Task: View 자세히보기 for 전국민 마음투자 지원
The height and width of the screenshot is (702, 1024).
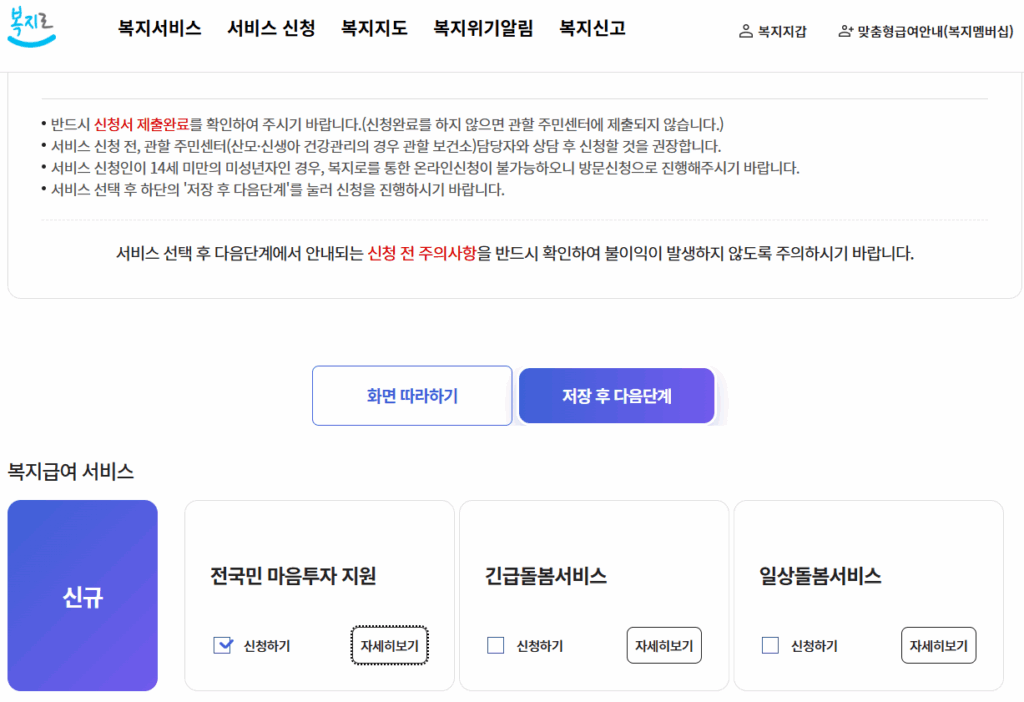Action: point(389,645)
